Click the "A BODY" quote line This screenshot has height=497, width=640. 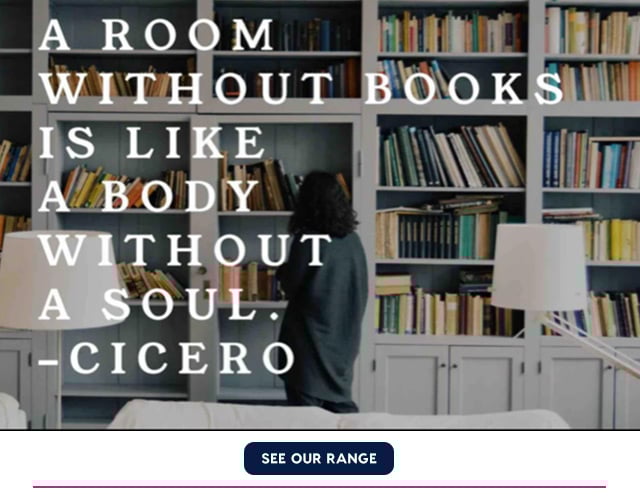[149, 196]
